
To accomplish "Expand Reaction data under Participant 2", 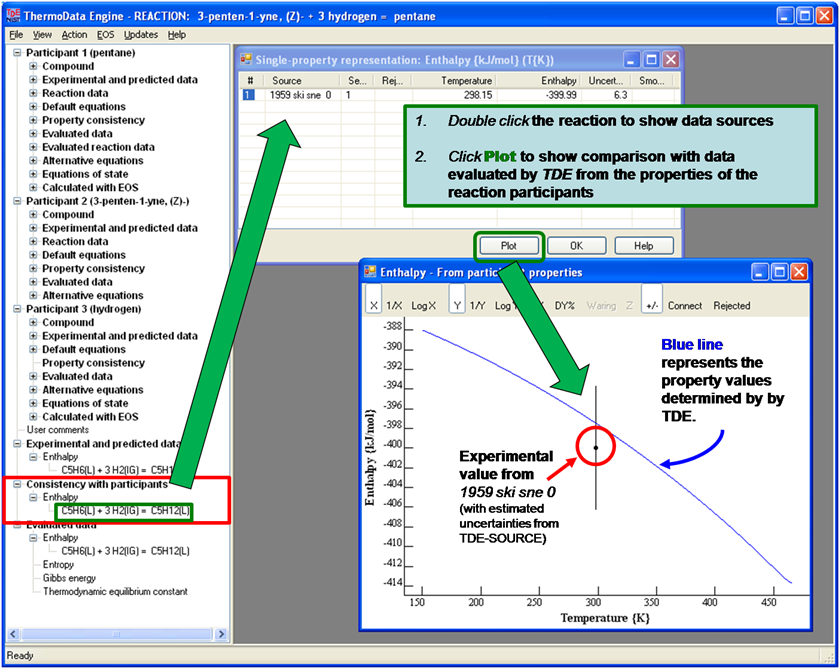I will 33,242.
